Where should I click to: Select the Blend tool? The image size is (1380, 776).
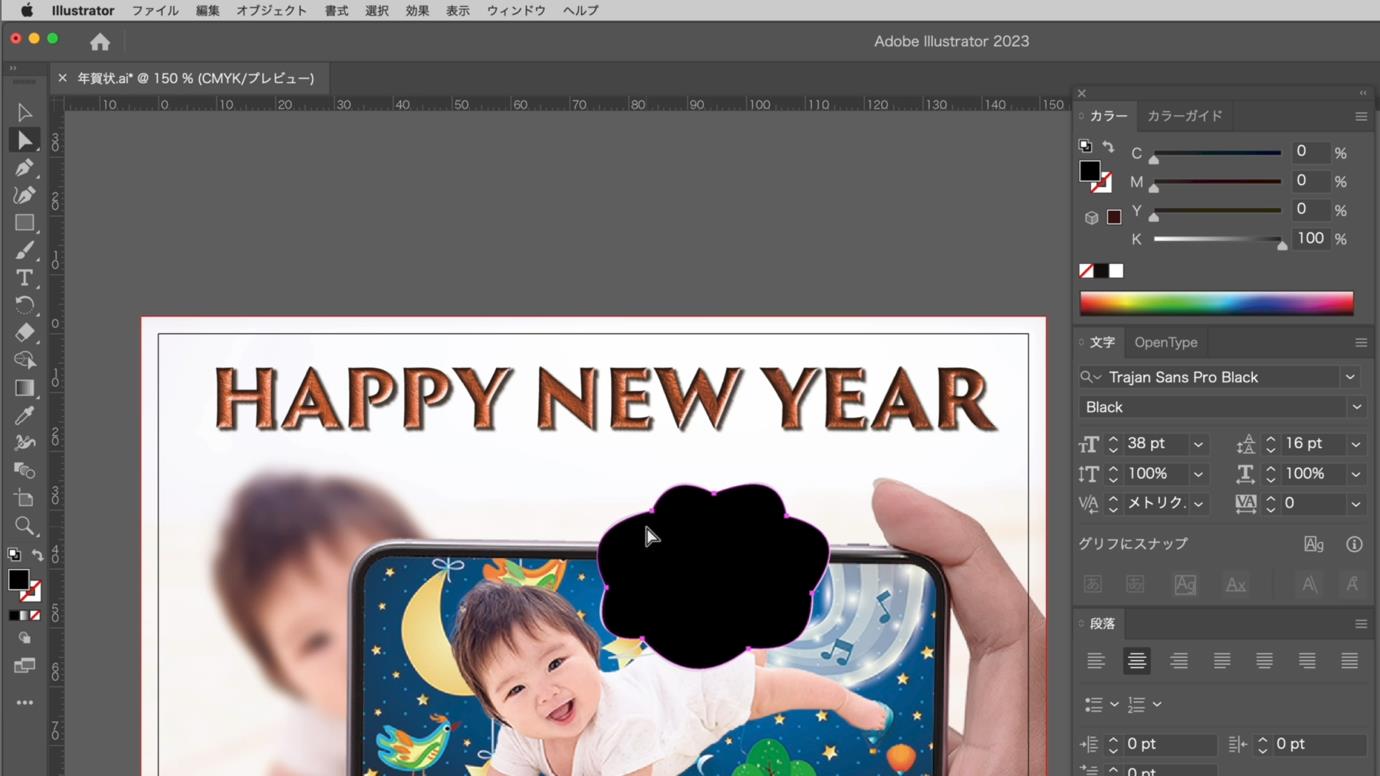[x=24, y=470]
